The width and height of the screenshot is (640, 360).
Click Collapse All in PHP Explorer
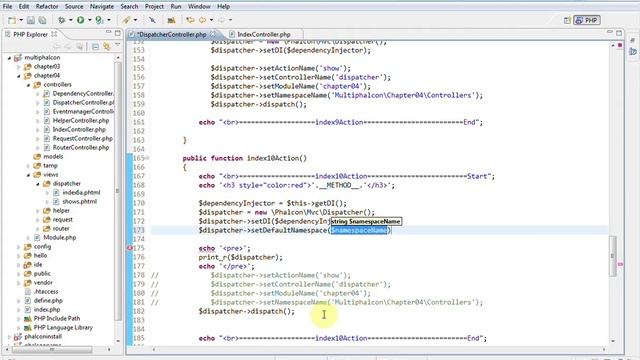coord(95,47)
